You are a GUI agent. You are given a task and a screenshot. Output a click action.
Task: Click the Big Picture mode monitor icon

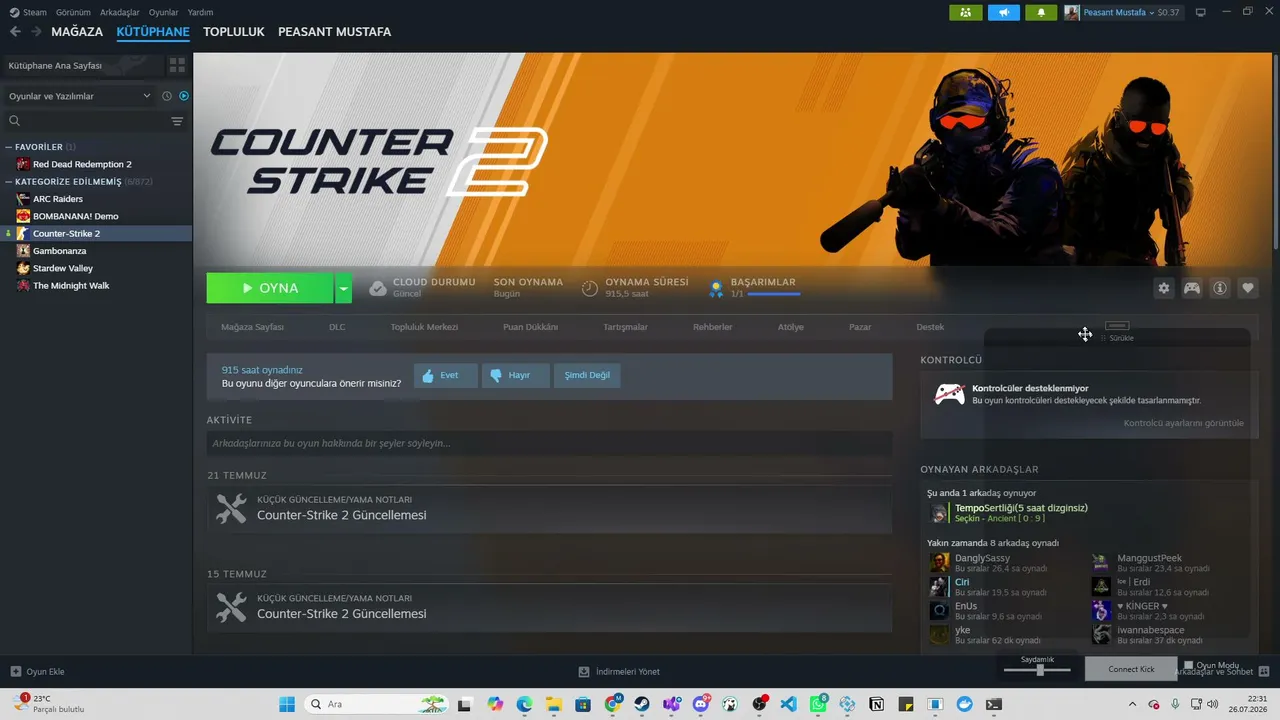coord(1201,12)
